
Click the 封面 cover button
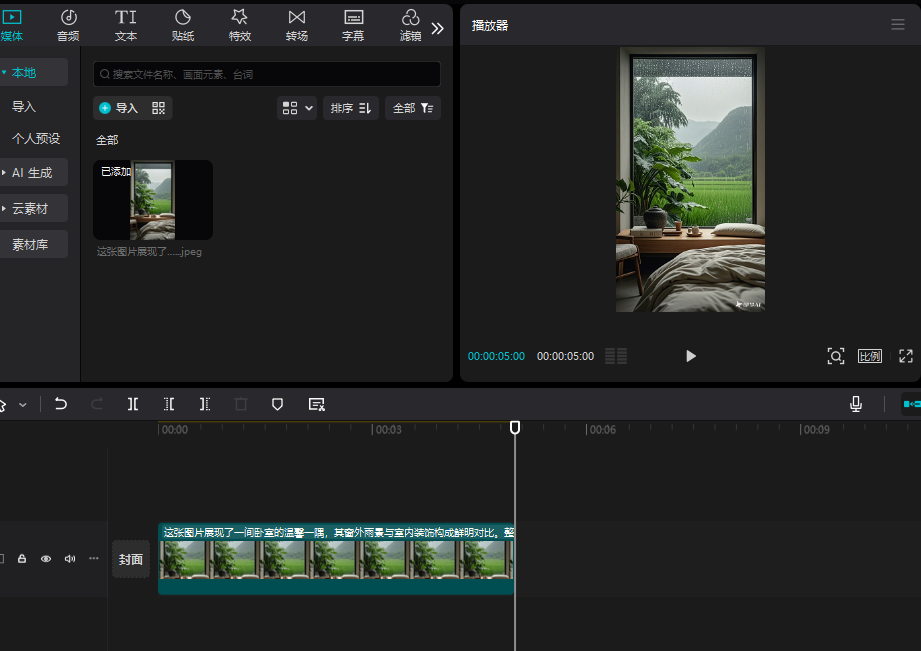point(130,559)
